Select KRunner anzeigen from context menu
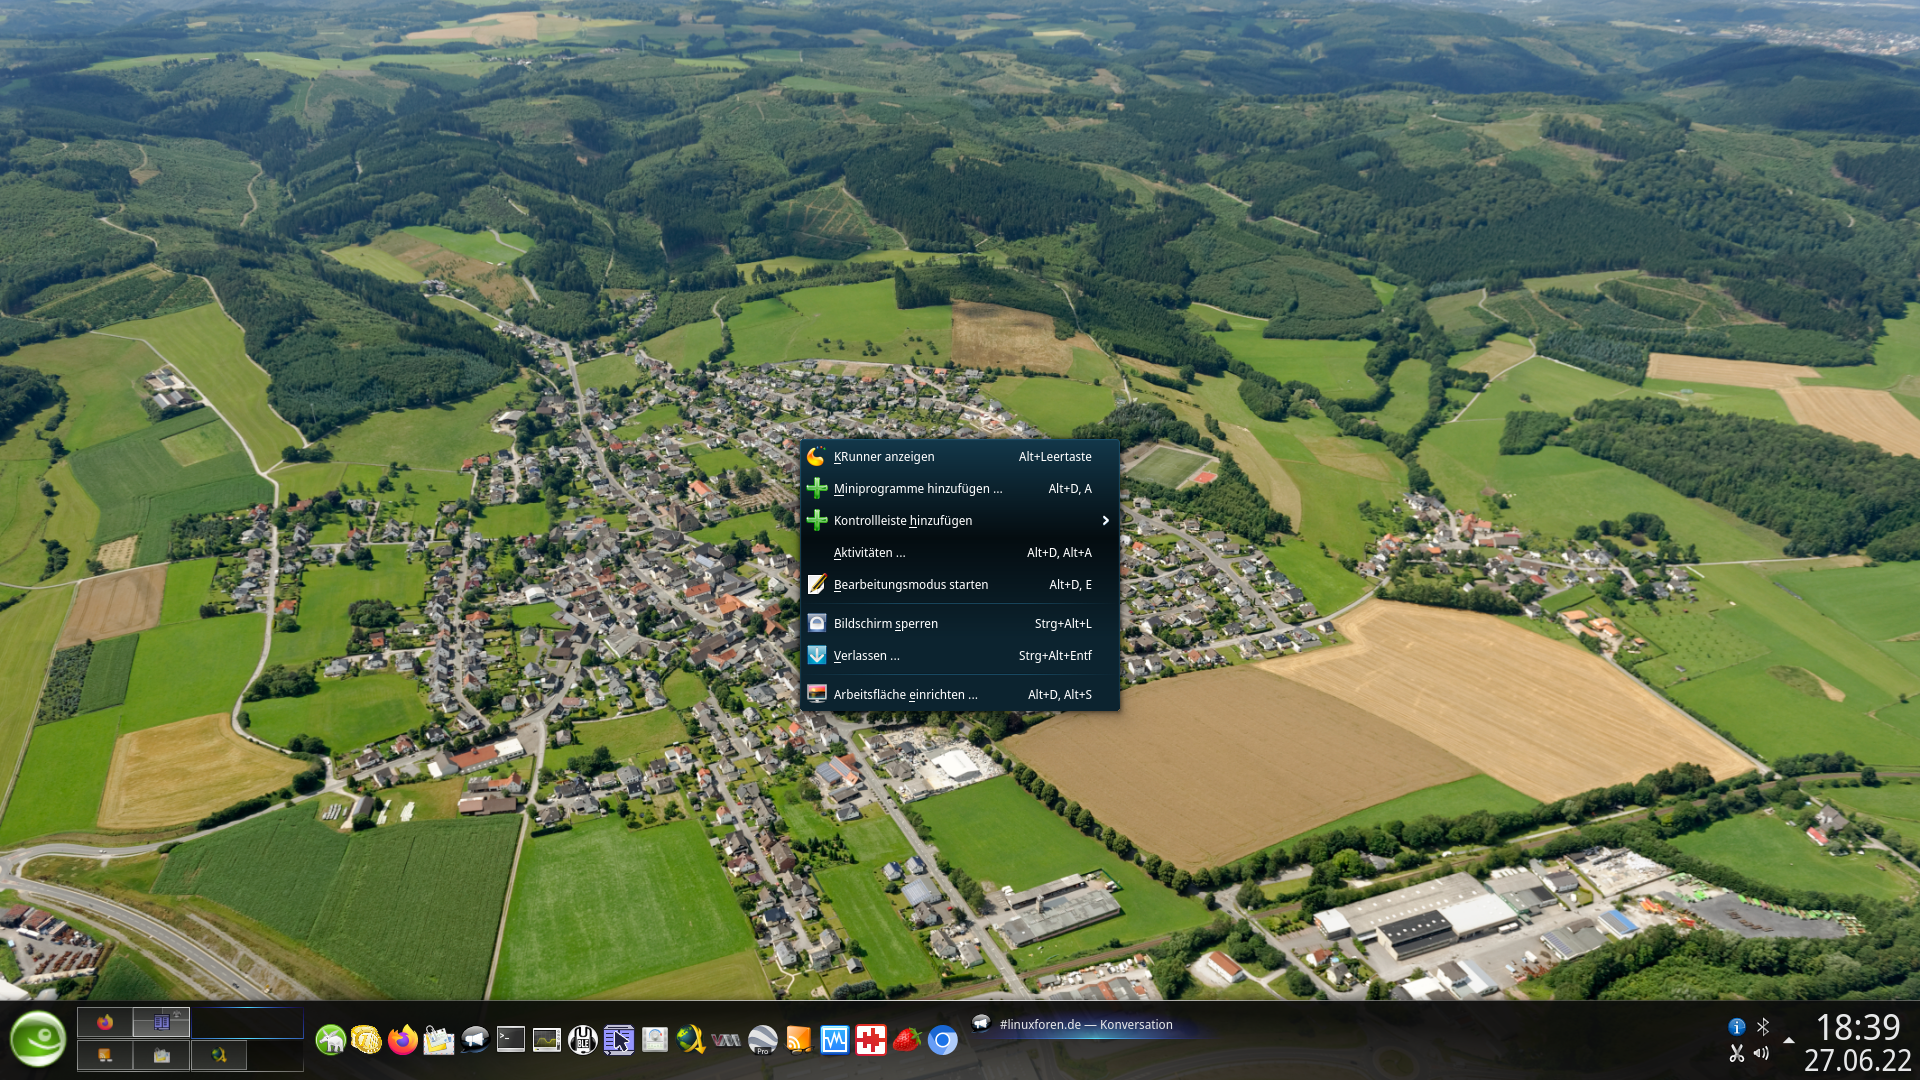Screen dimensions: 1920x1080 tap(960, 456)
